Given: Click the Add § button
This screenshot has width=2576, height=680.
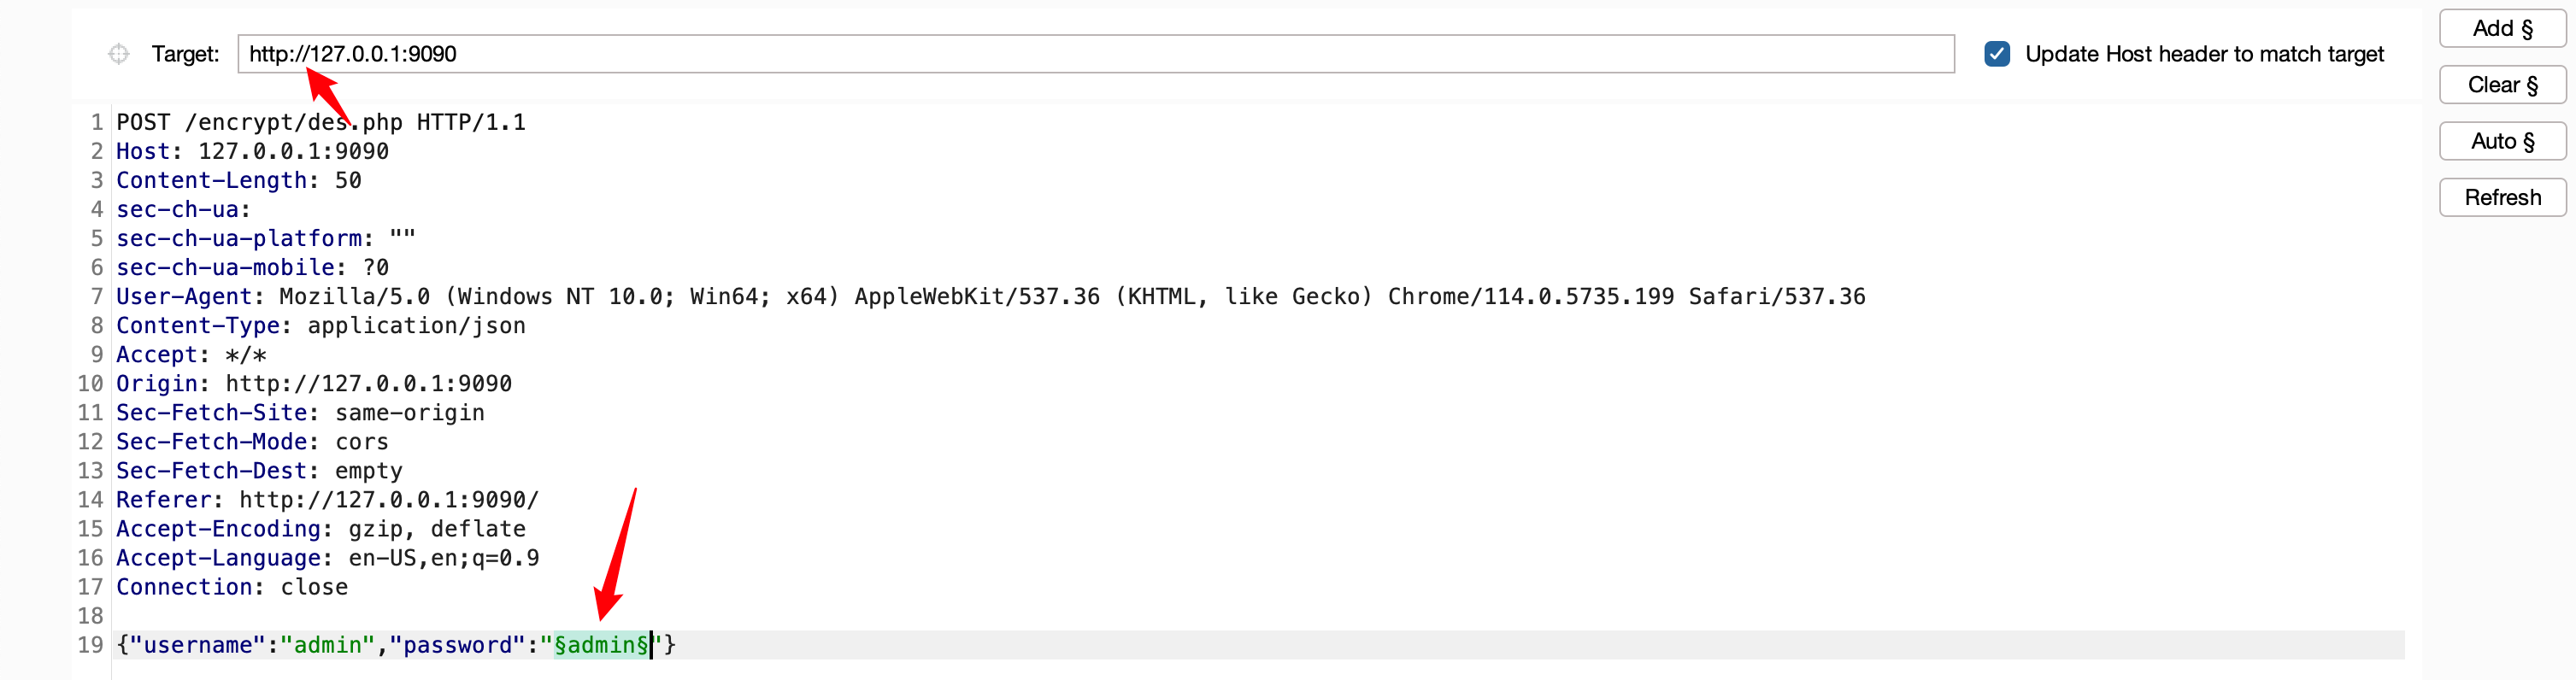Looking at the screenshot, I should 2502,29.
